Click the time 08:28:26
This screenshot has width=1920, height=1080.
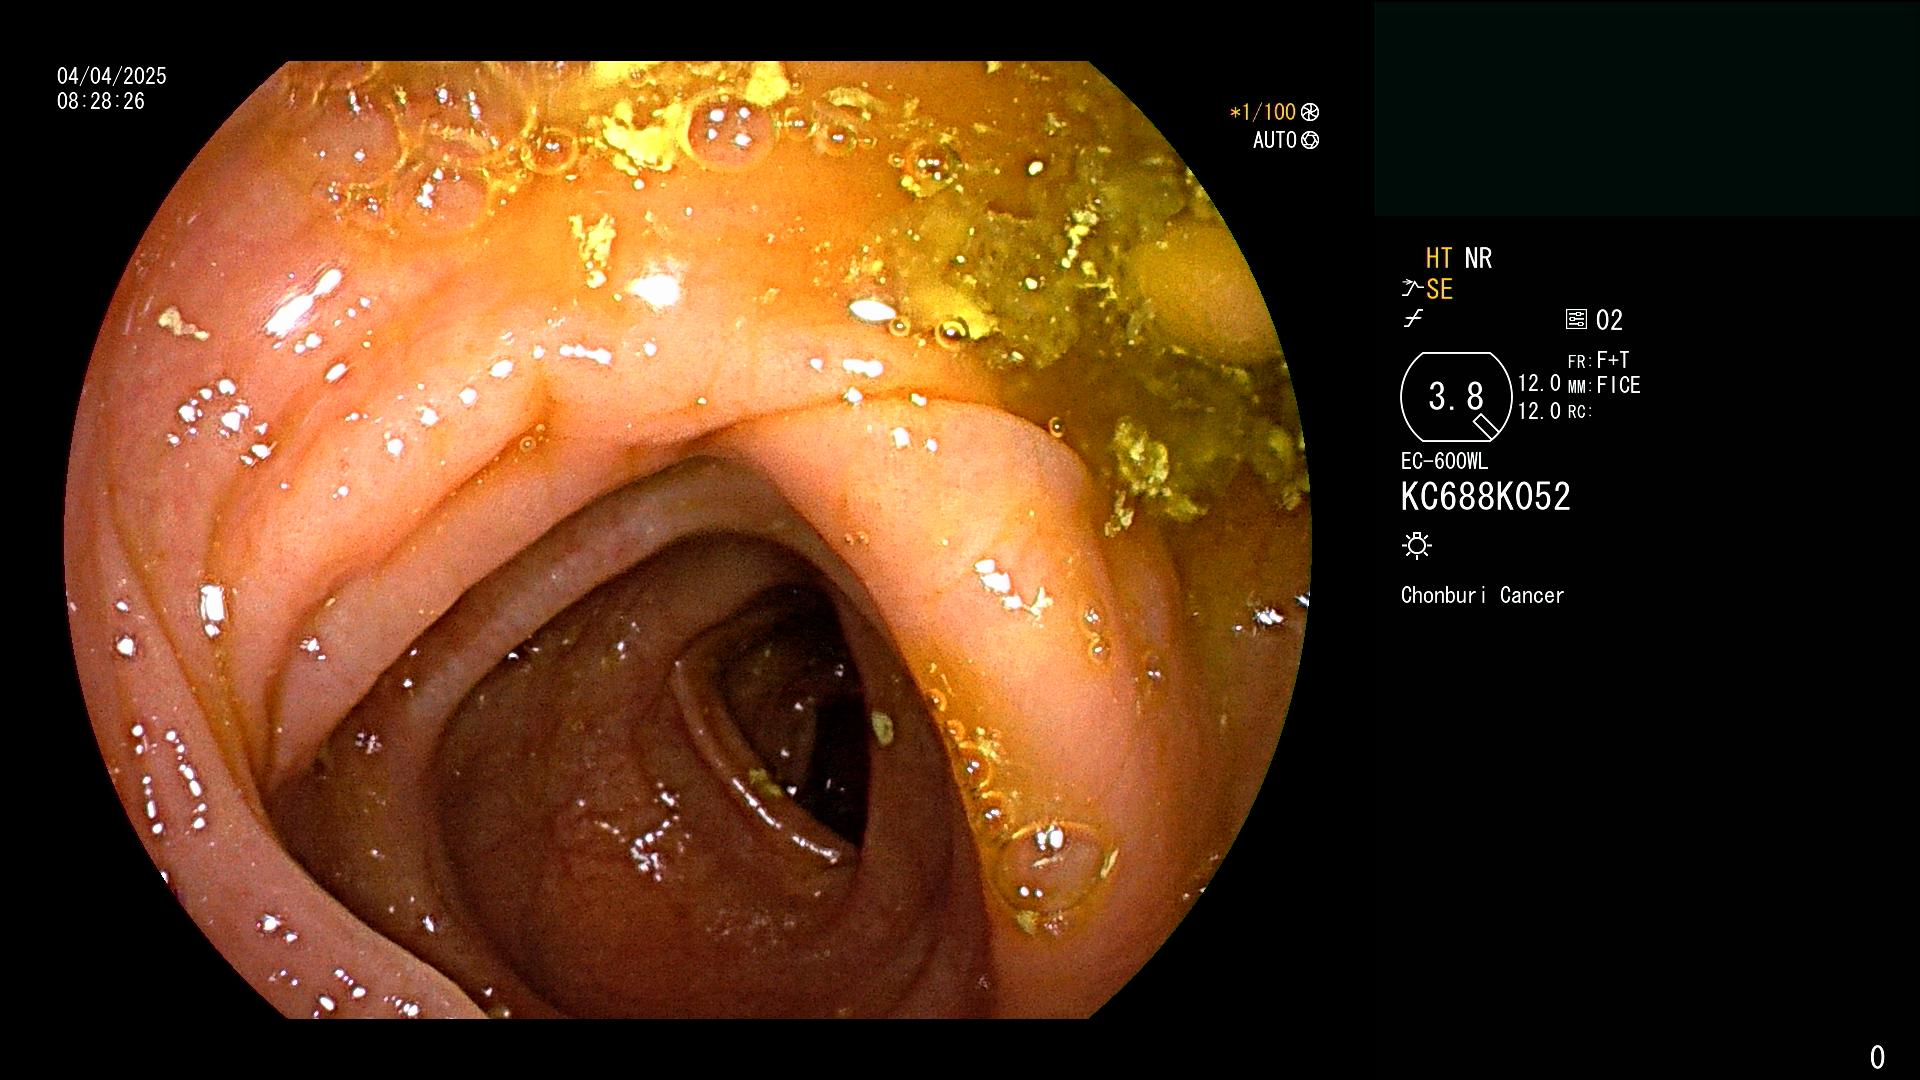(x=101, y=101)
